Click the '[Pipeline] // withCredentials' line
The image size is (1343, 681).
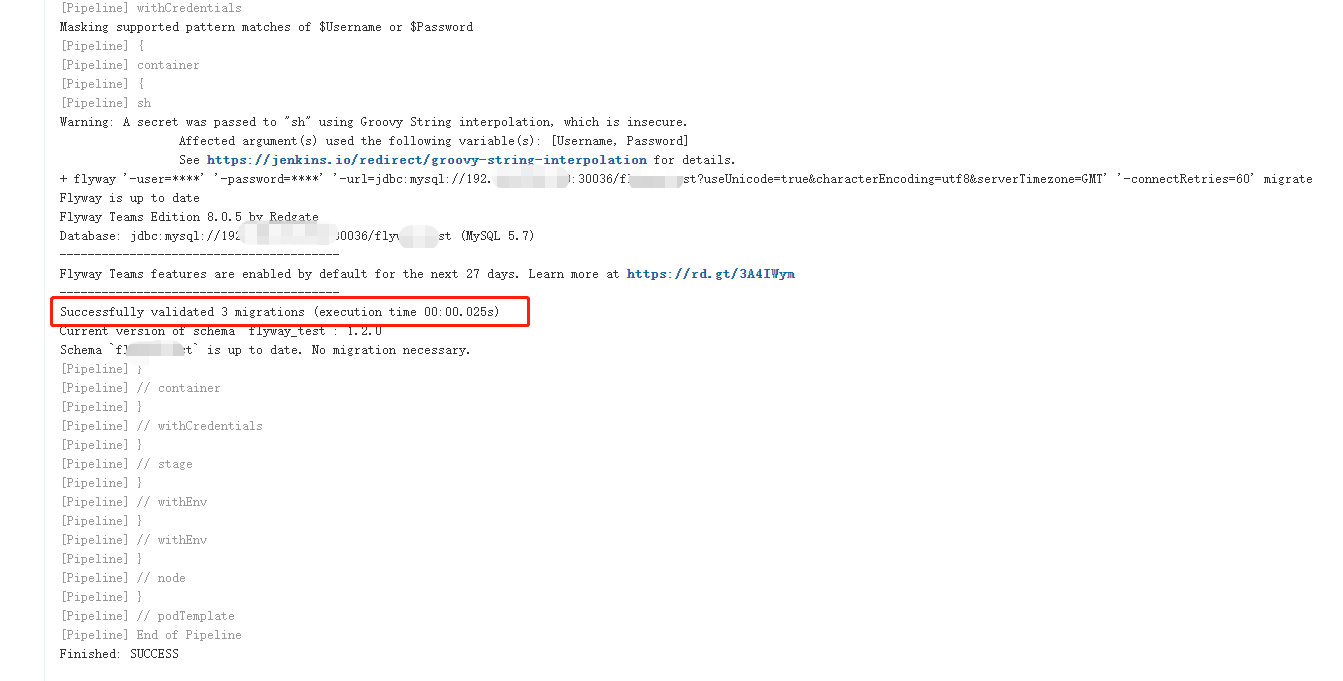(161, 426)
